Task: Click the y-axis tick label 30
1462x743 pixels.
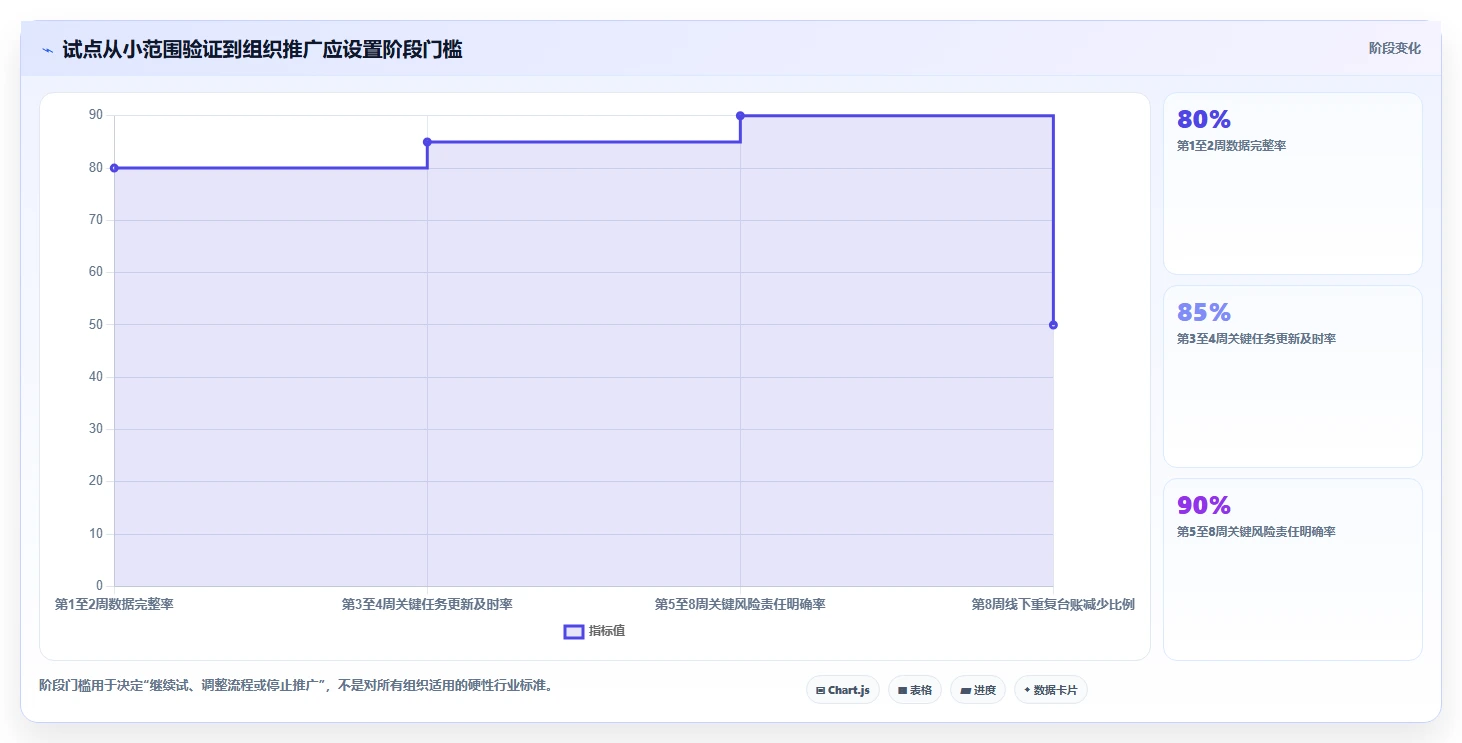Action: pyautogui.click(x=96, y=429)
